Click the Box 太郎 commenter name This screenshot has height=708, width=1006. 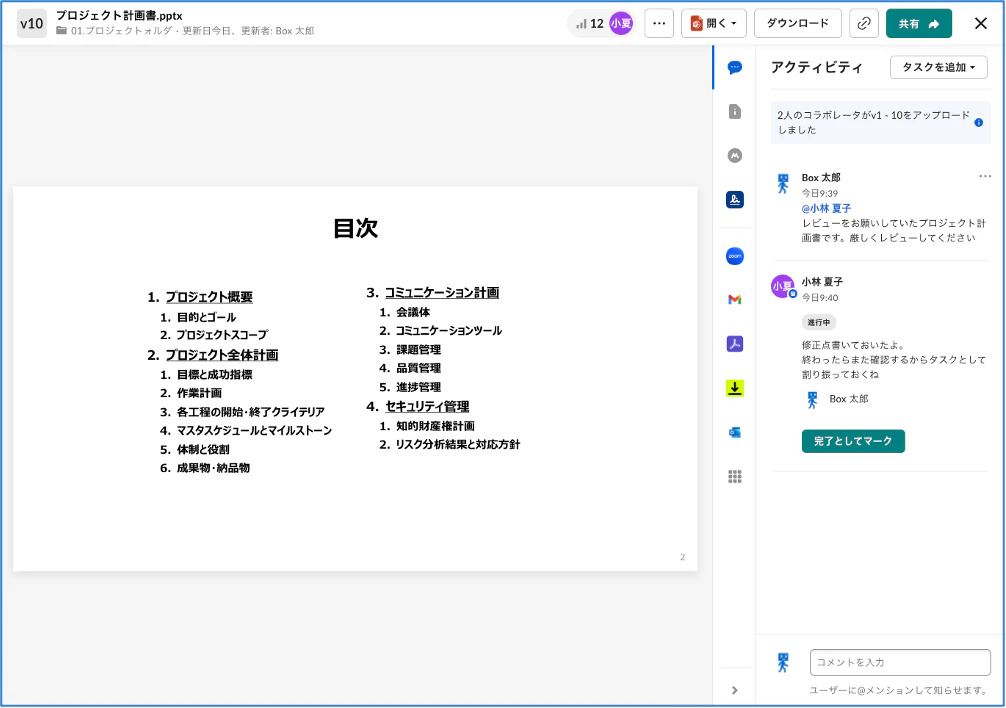821,178
